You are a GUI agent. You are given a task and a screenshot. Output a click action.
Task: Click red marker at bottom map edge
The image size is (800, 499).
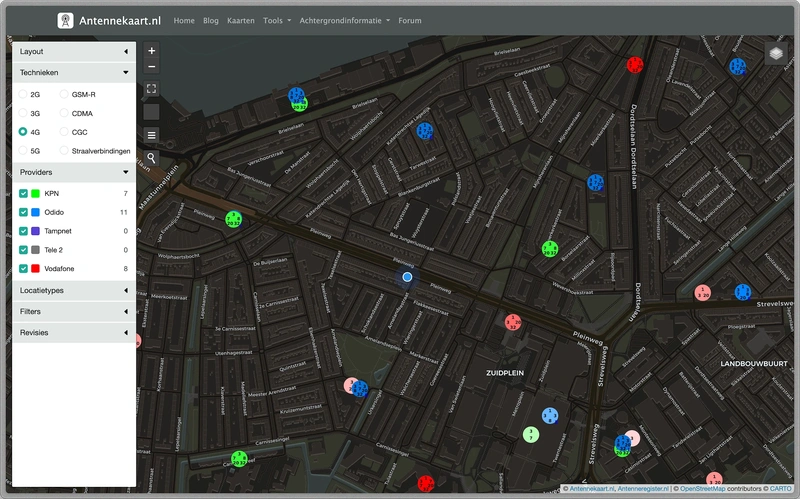(426, 483)
